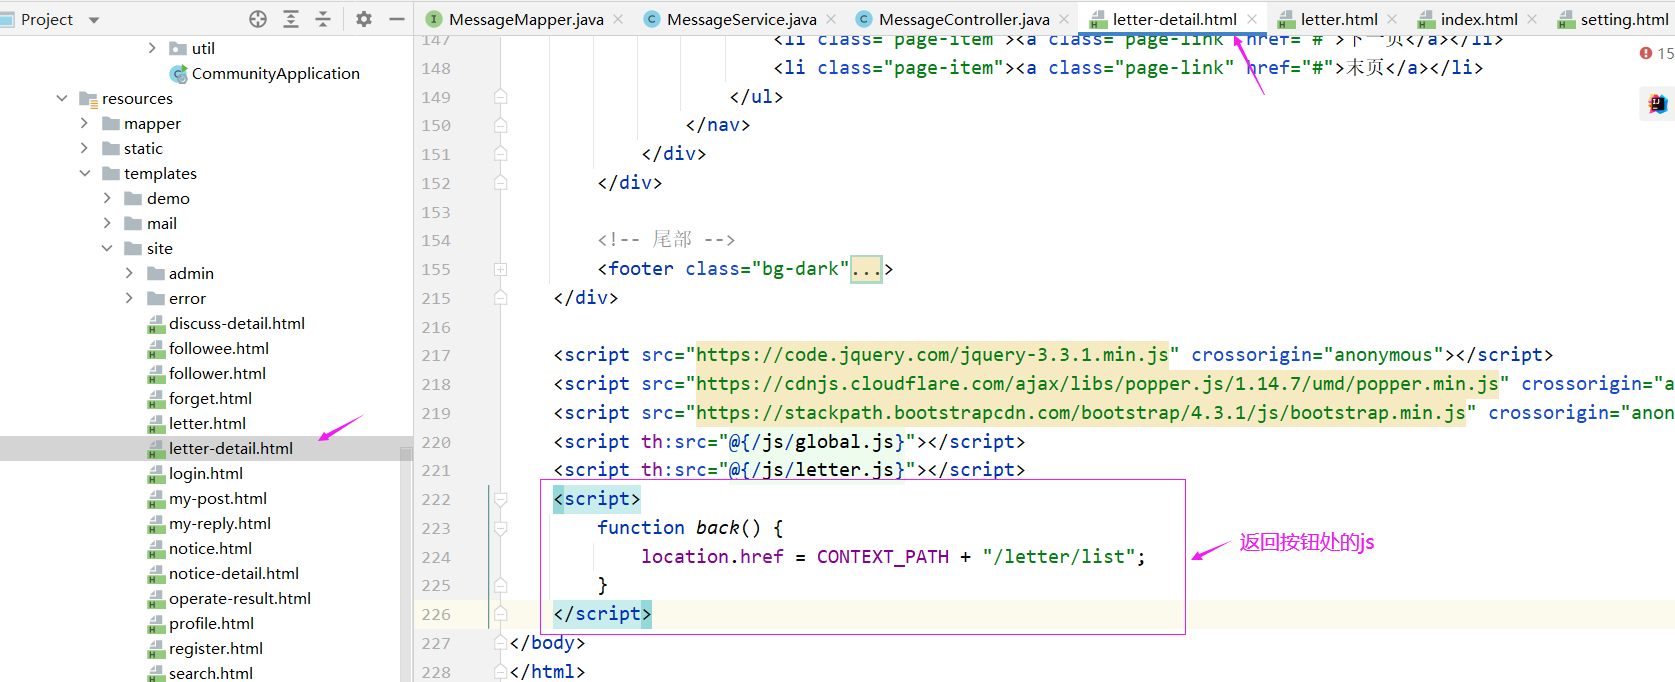Close the MessageMapper.java tab
This screenshot has width=1675, height=682.
click(618, 19)
